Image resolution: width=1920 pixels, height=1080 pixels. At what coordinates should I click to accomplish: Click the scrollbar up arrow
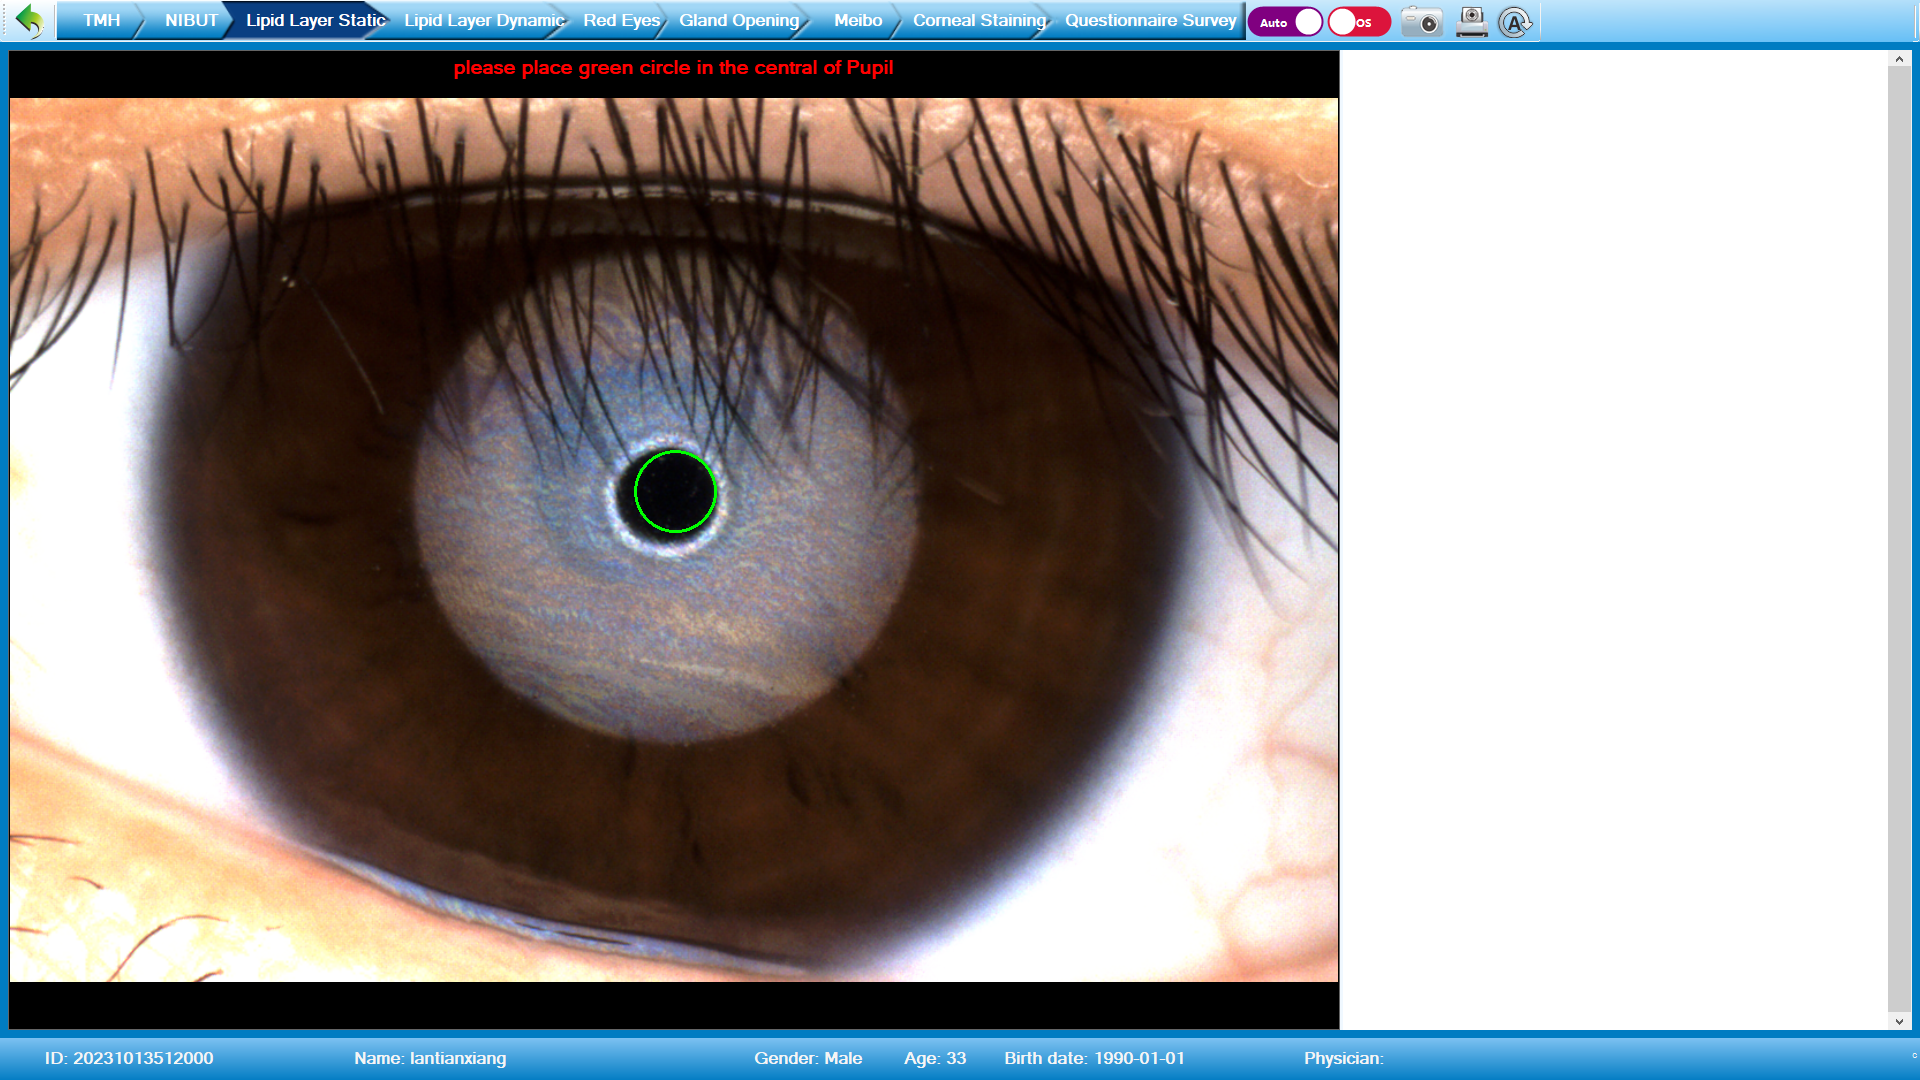click(x=1898, y=59)
